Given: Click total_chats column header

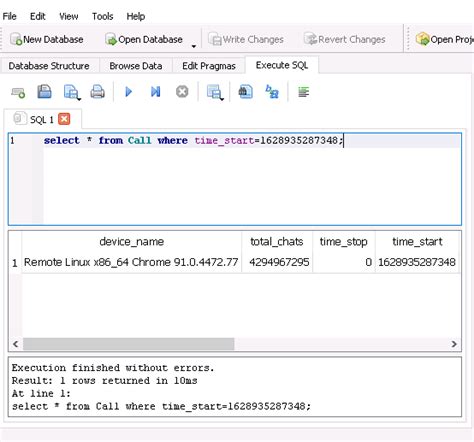Looking at the screenshot, I should point(277,241).
